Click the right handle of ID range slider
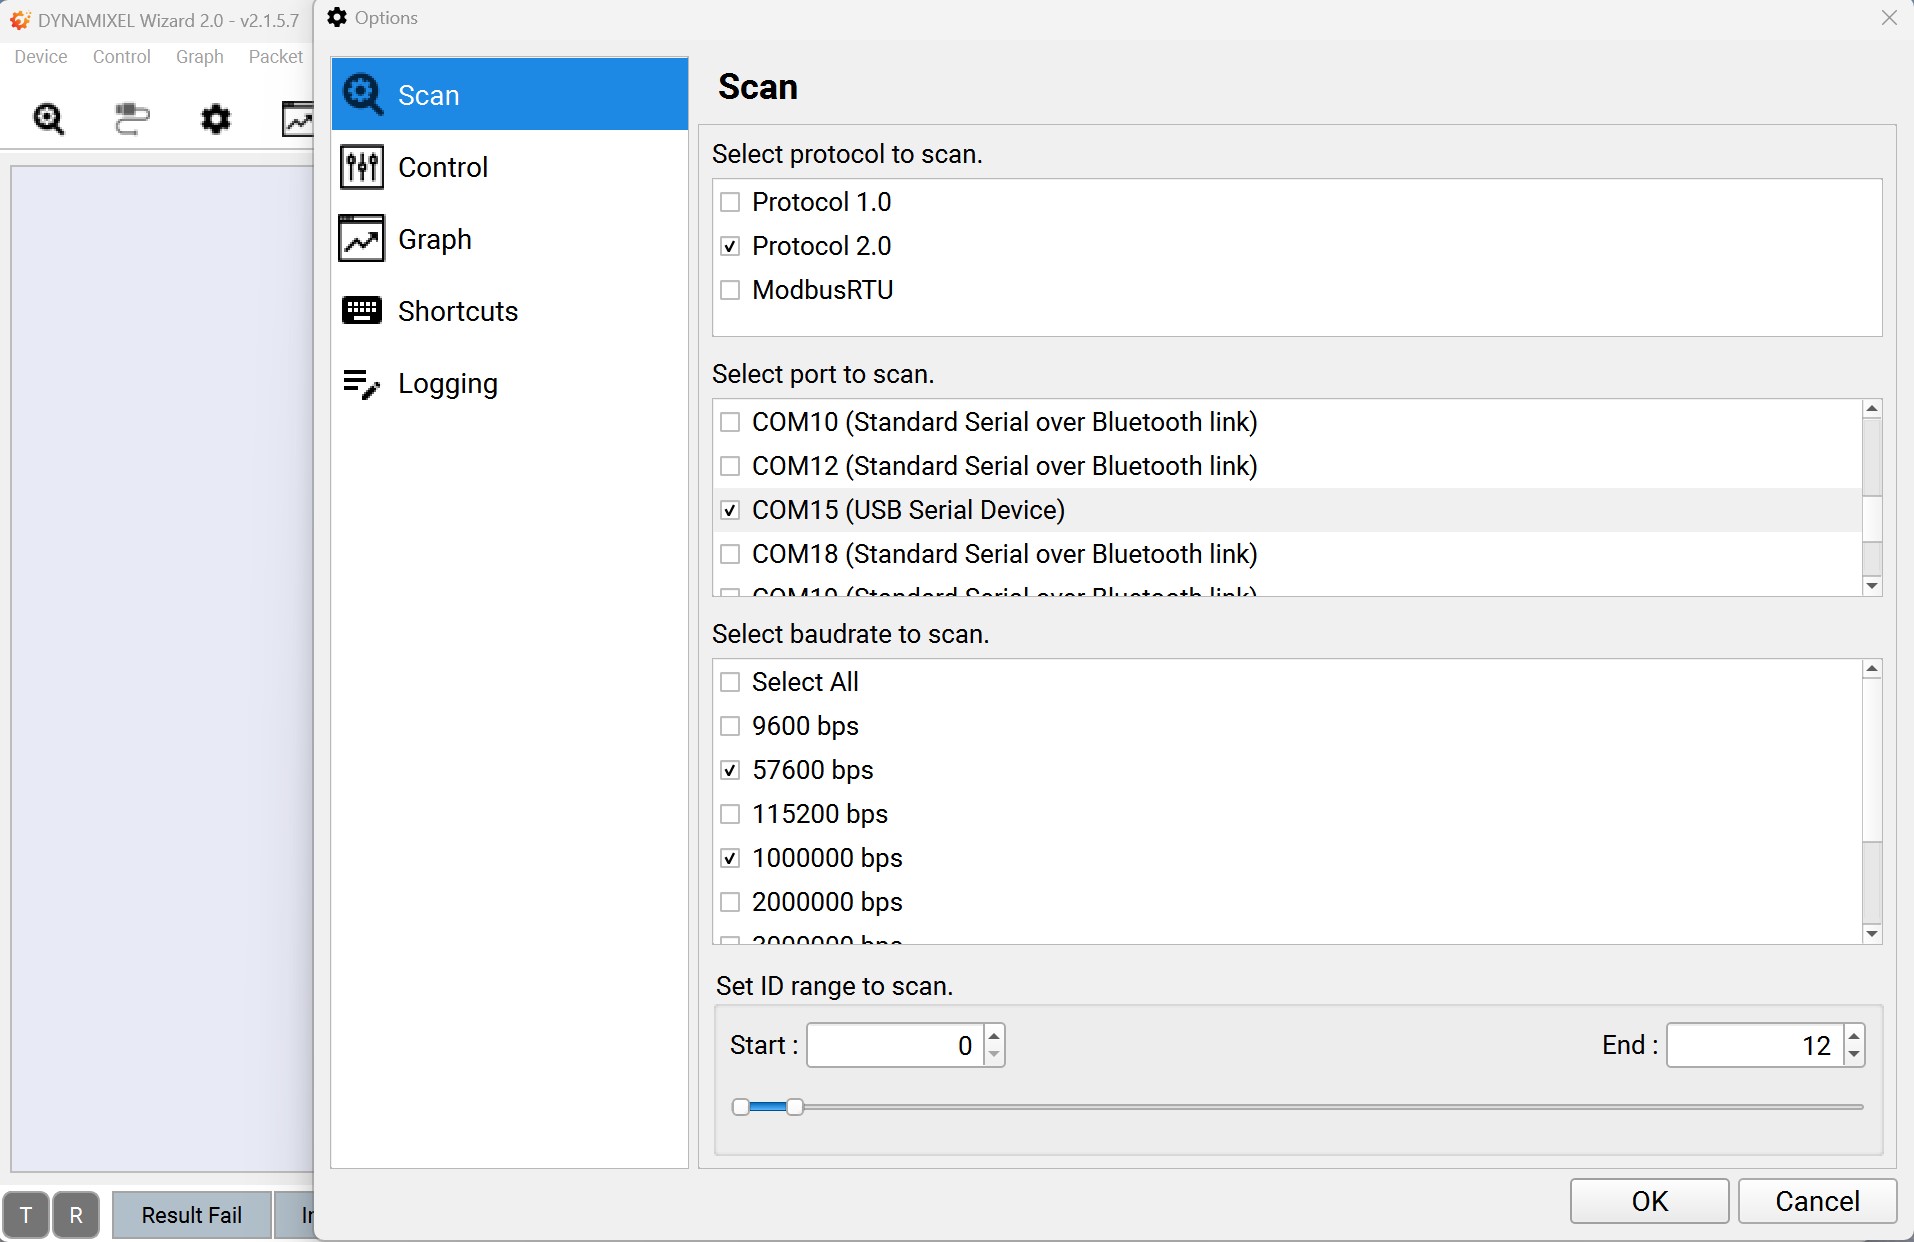This screenshot has height=1242, width=1914. click(x=795, y=1107)
